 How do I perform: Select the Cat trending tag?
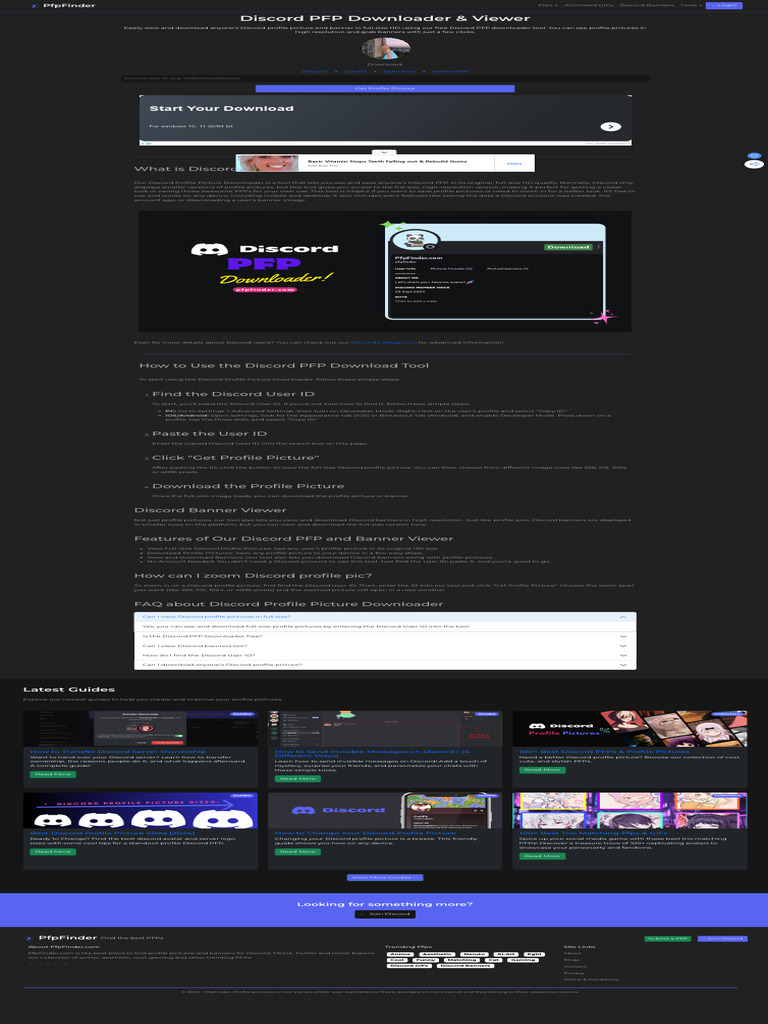pos(493,960)
